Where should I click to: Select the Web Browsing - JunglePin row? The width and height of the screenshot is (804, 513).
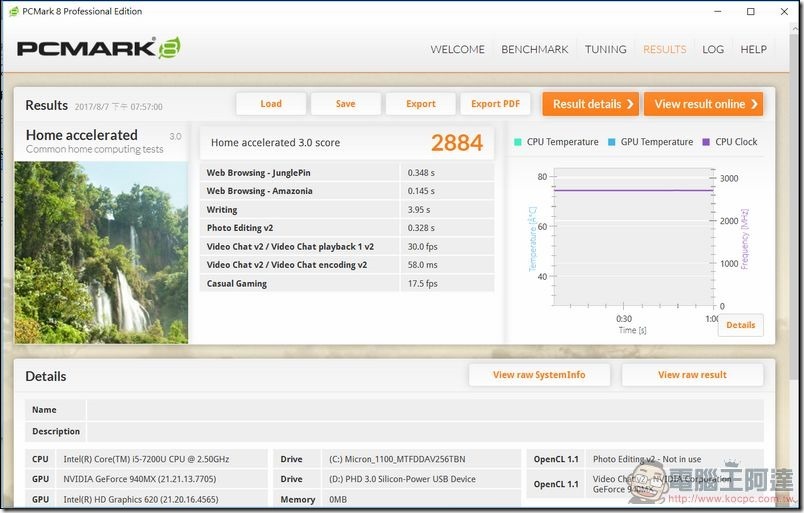(x=347, y=172)
